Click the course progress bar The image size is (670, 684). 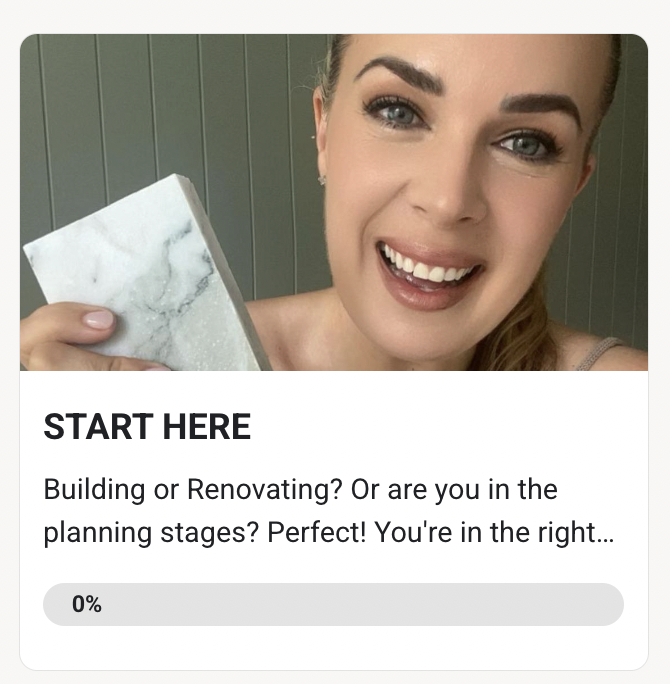coord(333,604)
